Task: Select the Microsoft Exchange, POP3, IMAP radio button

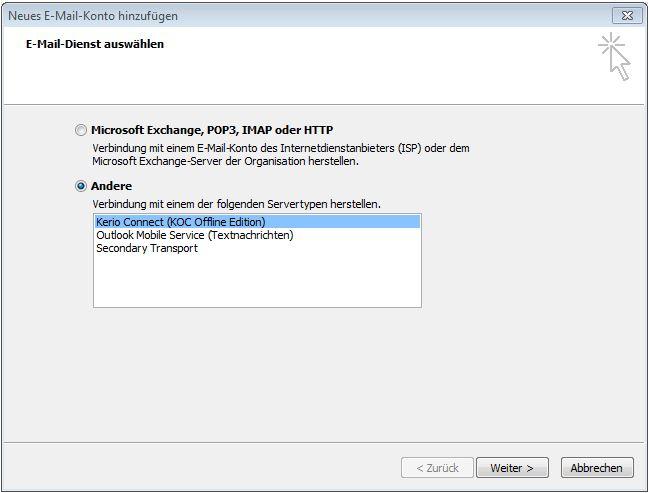Action: pos(81,130)
